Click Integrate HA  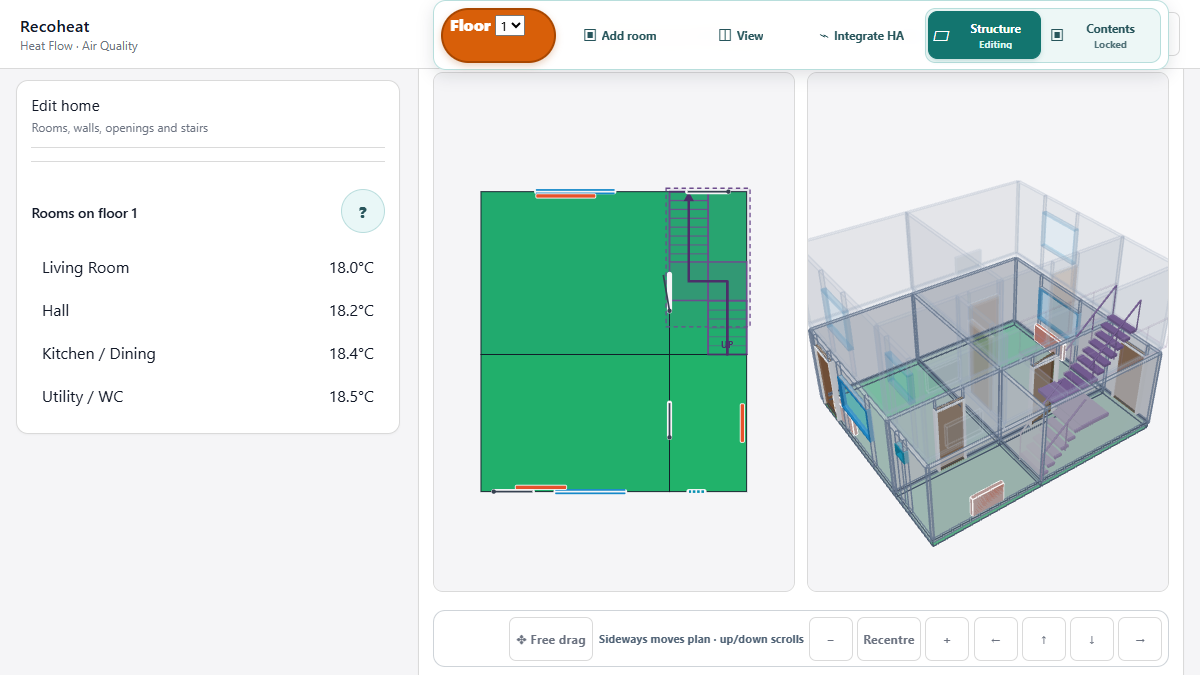861,36
